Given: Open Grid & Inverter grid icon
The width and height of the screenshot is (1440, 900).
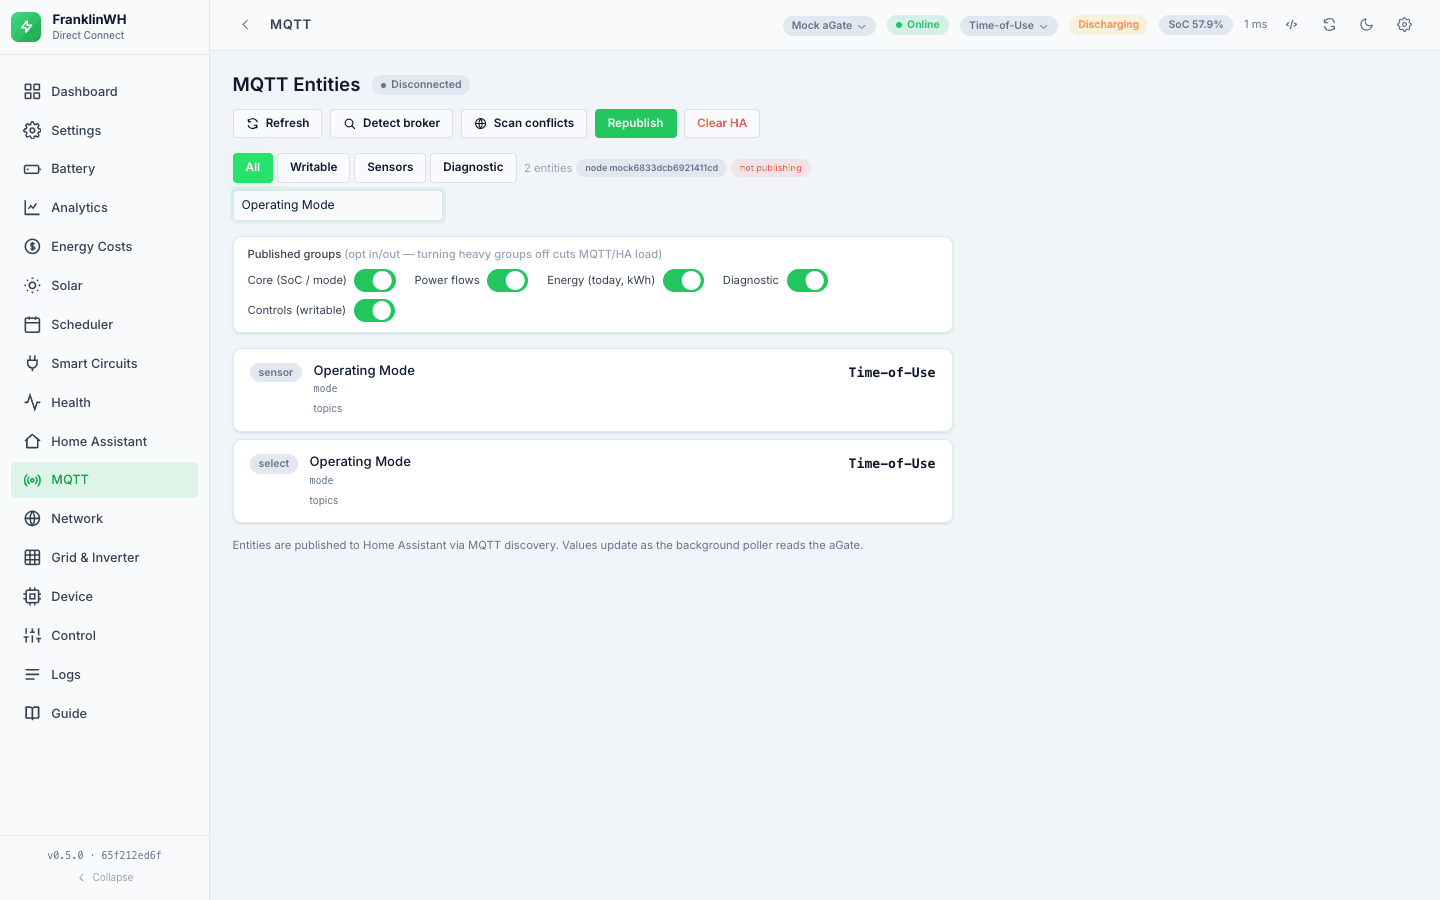Looking at the screenshot, I should (x=32, y=558).
